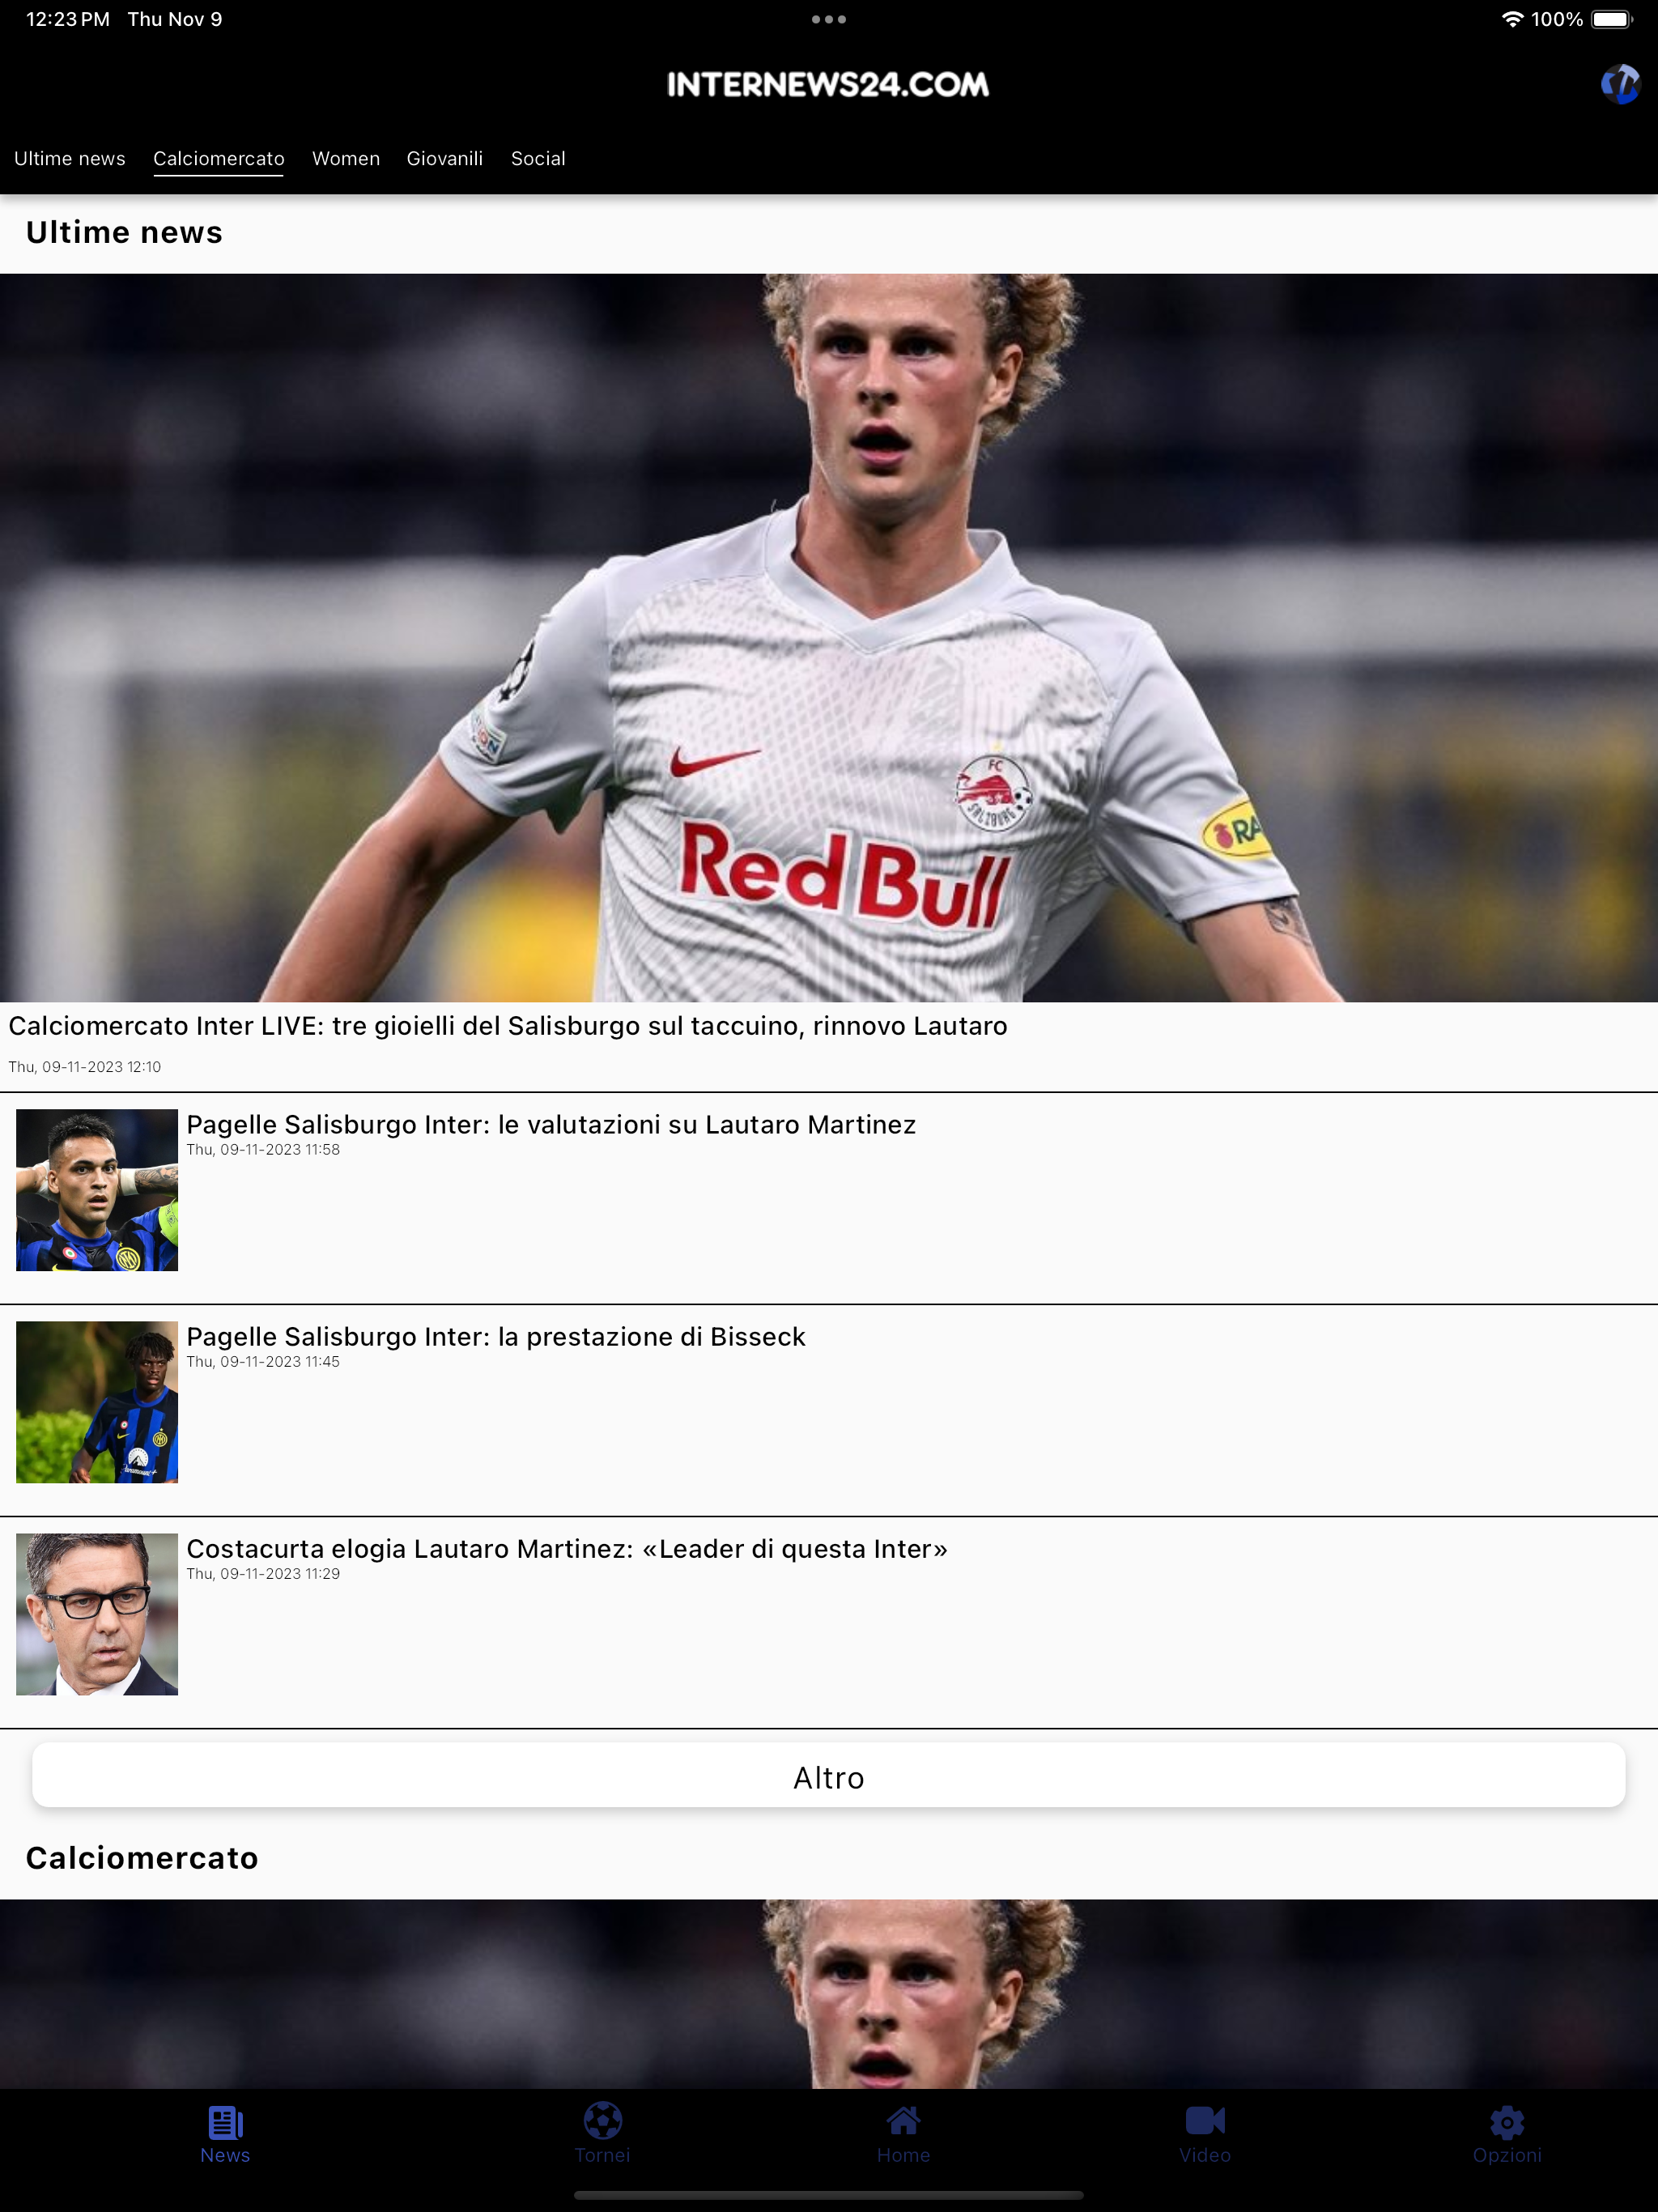Open Pagelle article on Bisseck's performance

click(x=496, y=1337)
